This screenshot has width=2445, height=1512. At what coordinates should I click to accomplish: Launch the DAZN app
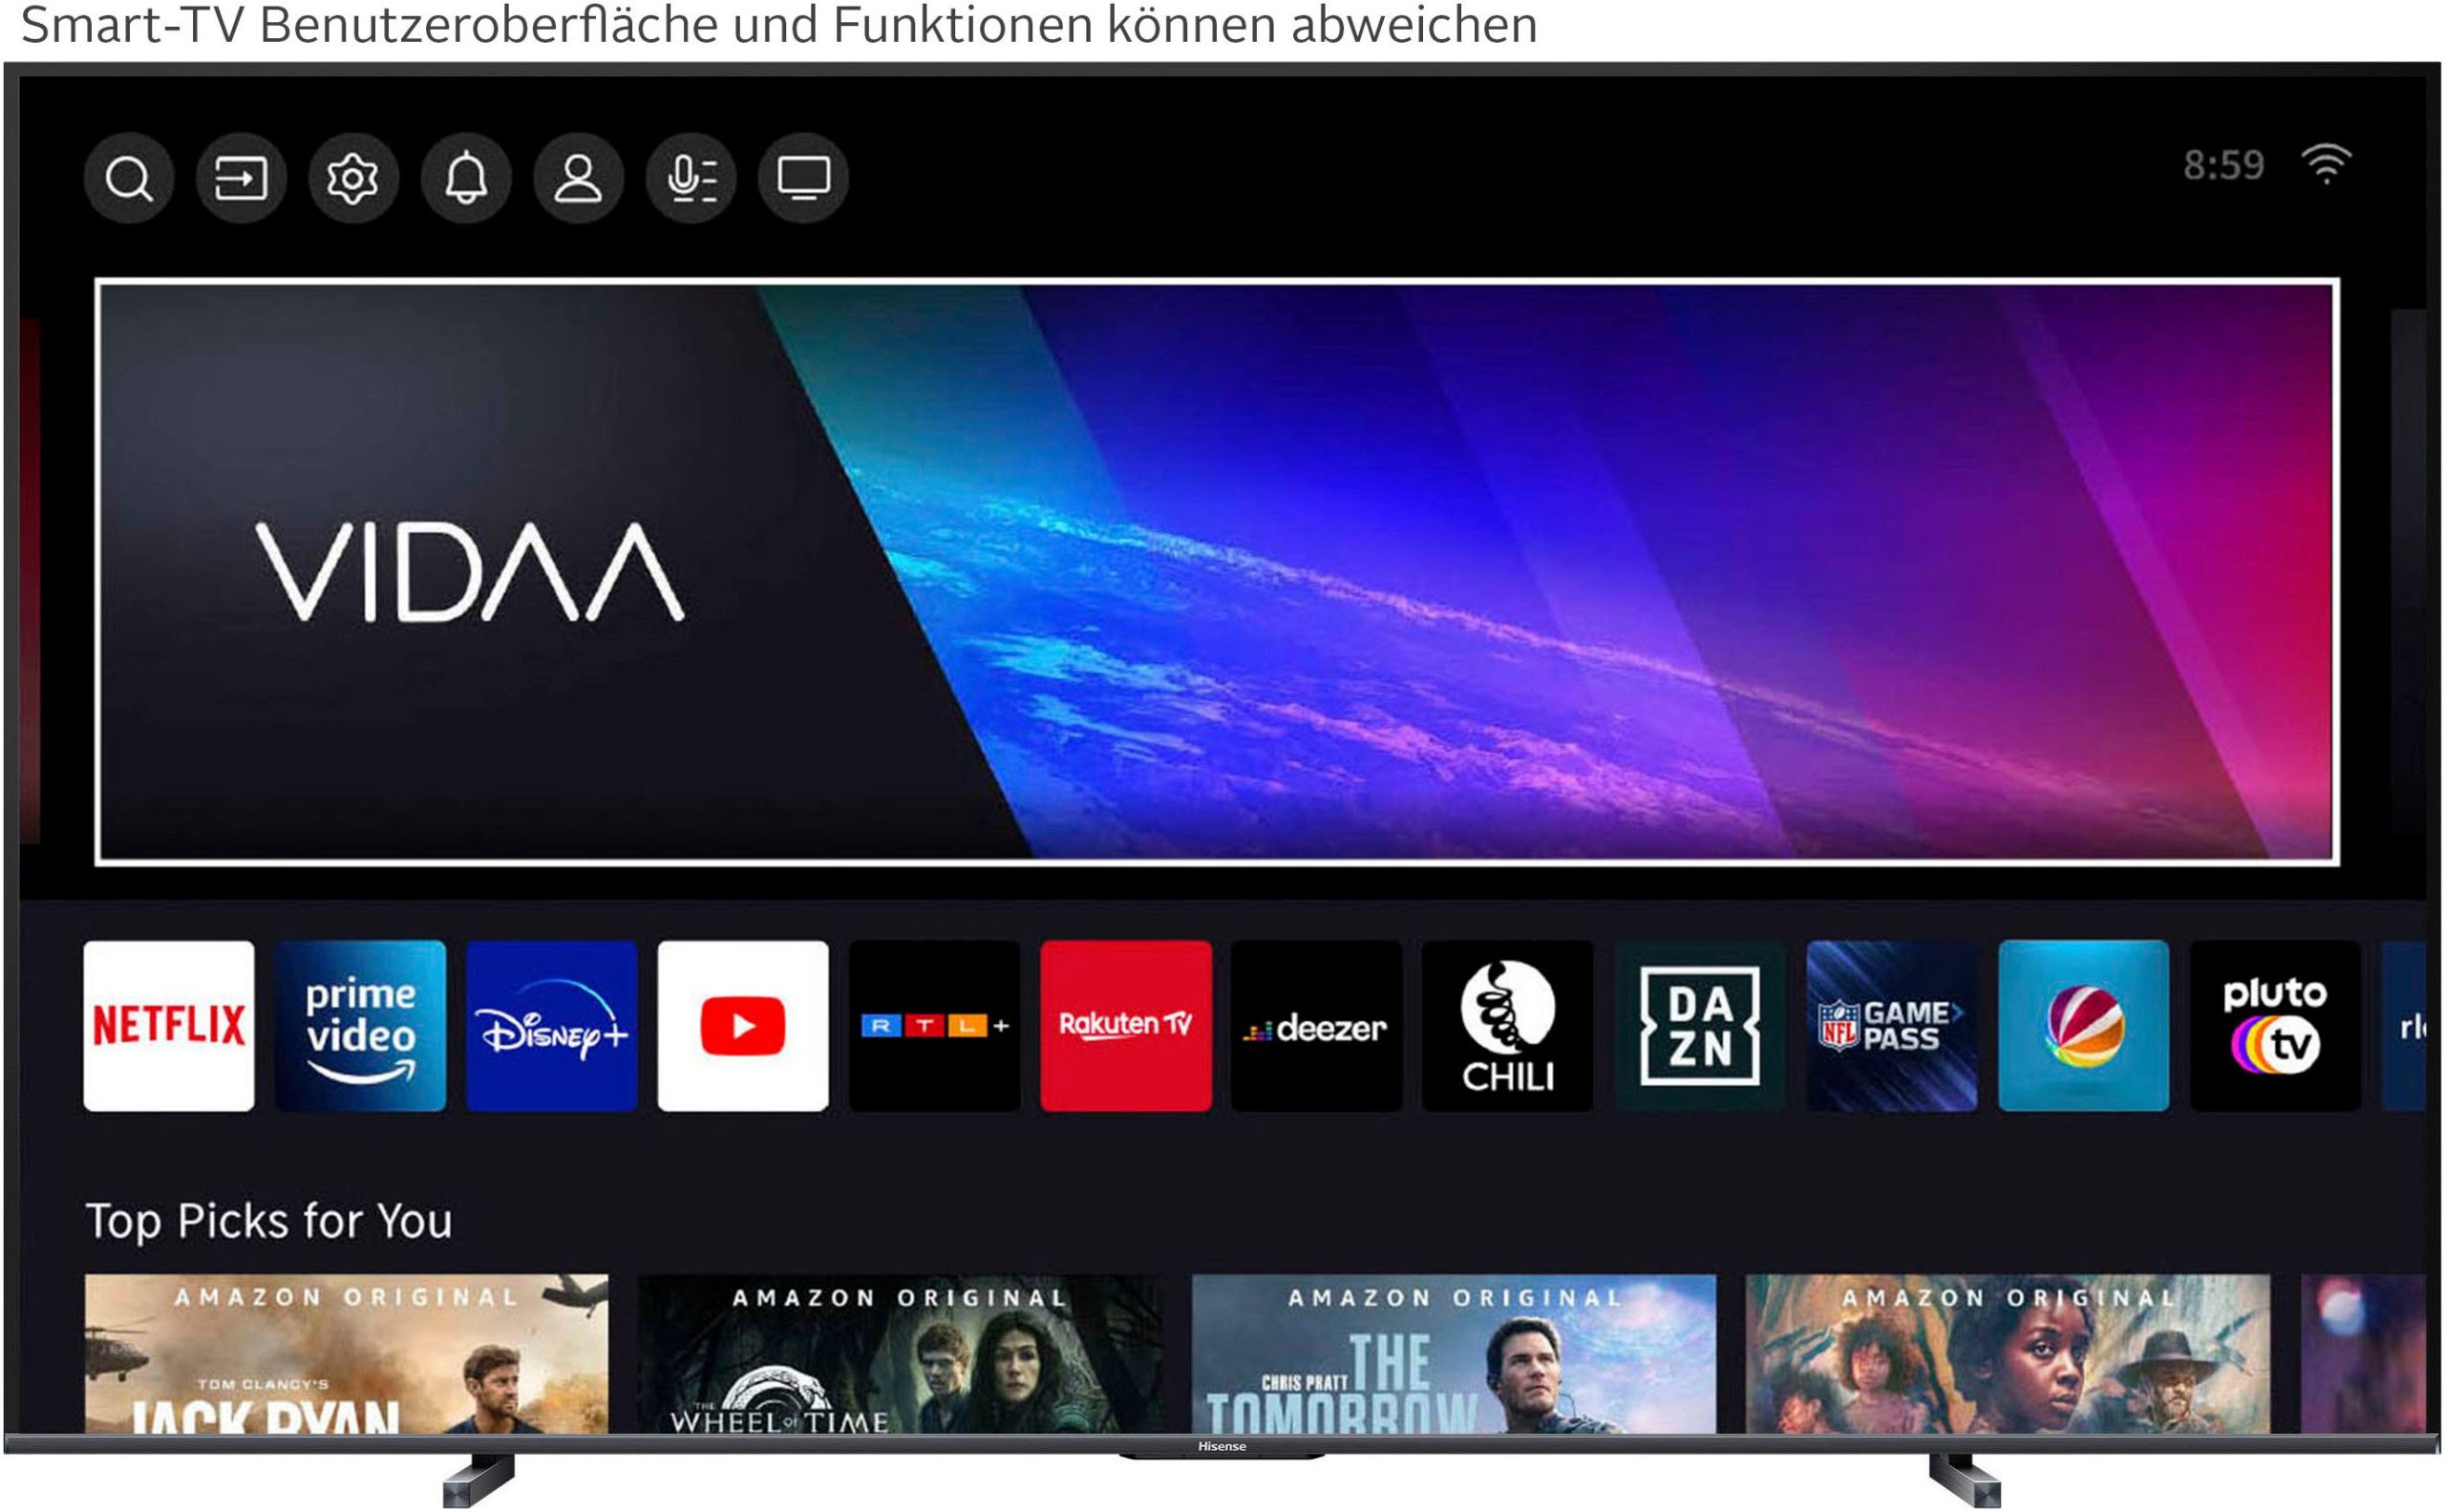click(x=1700, y=1026)
